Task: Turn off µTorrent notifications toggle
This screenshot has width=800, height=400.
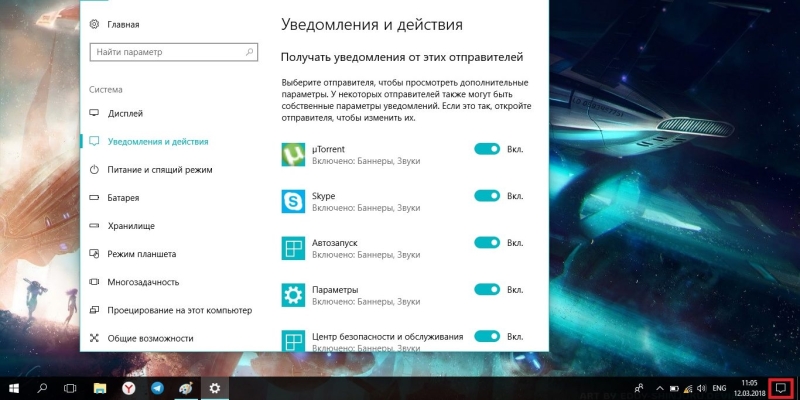Action: pos(487,149)
